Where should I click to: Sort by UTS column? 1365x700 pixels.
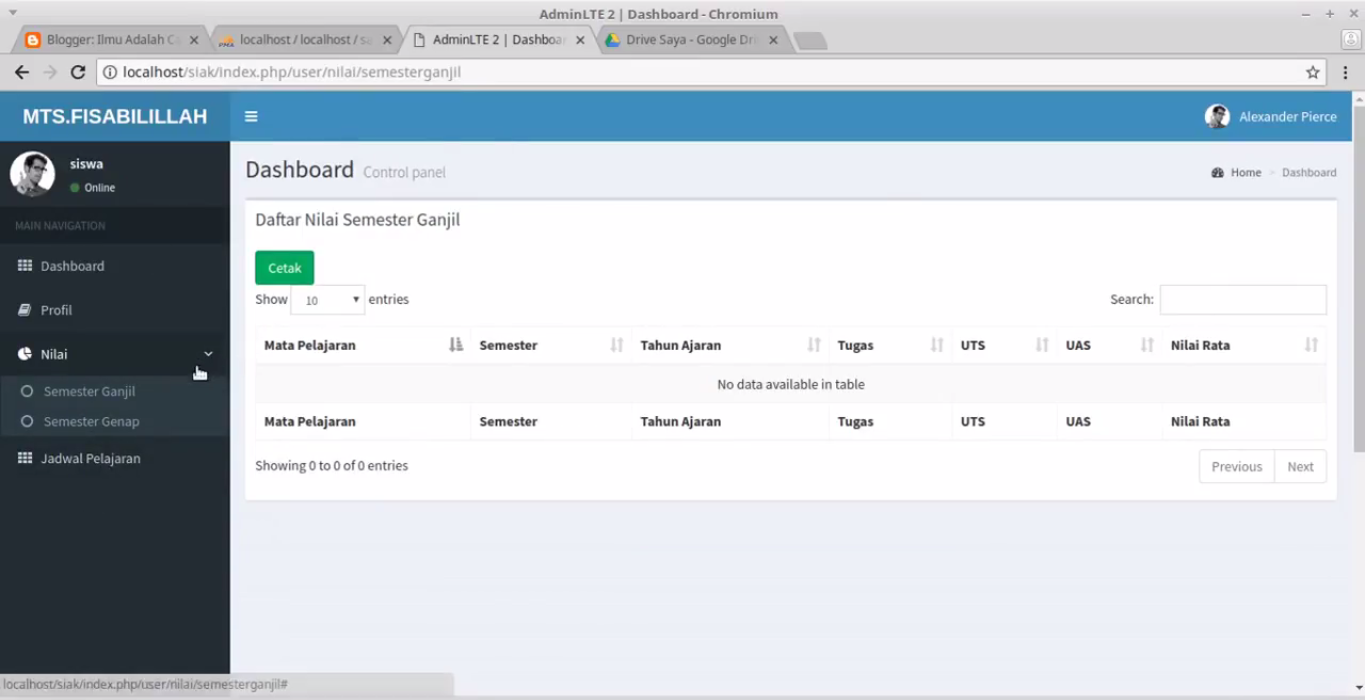[1004, 345]
